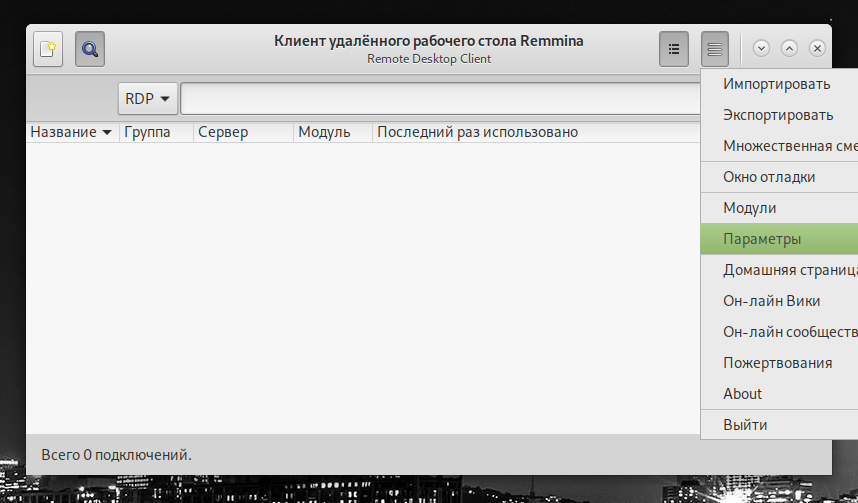
Task: Sort by Название column
Action: point(72,132)
